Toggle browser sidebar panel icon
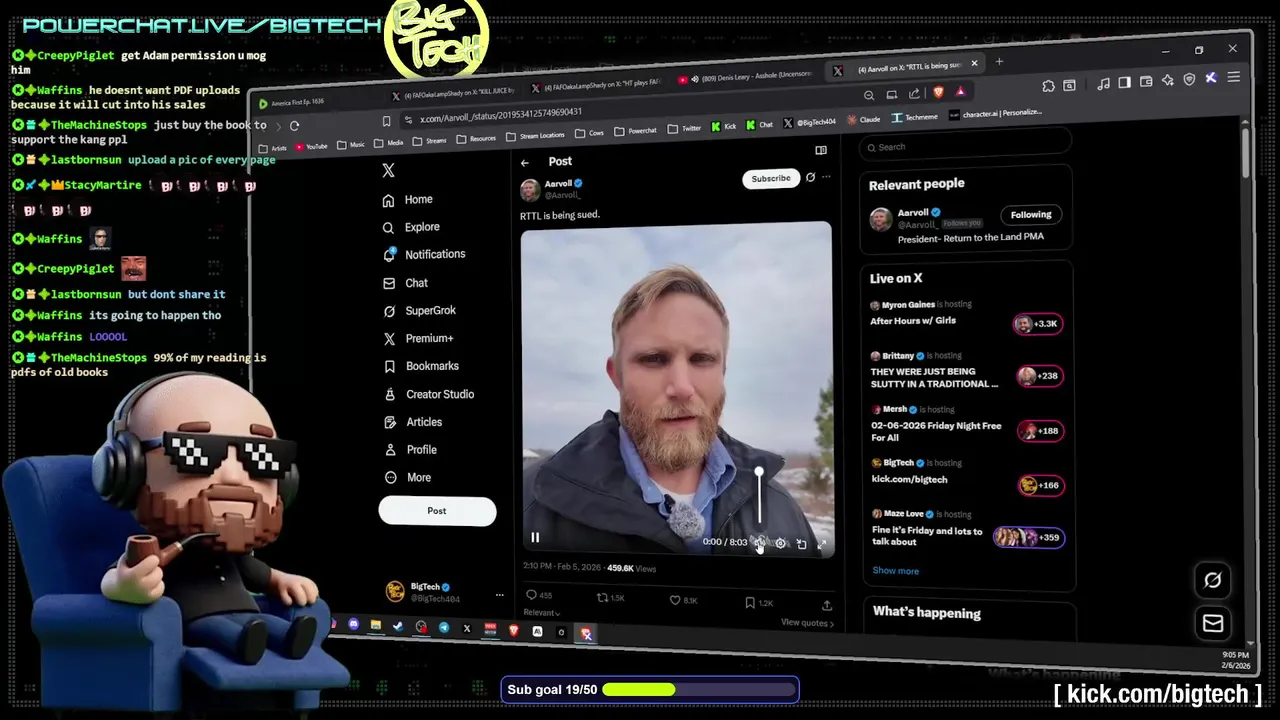The height and width of the screenshot is (720, 1280). click(x=1125, y=83)
